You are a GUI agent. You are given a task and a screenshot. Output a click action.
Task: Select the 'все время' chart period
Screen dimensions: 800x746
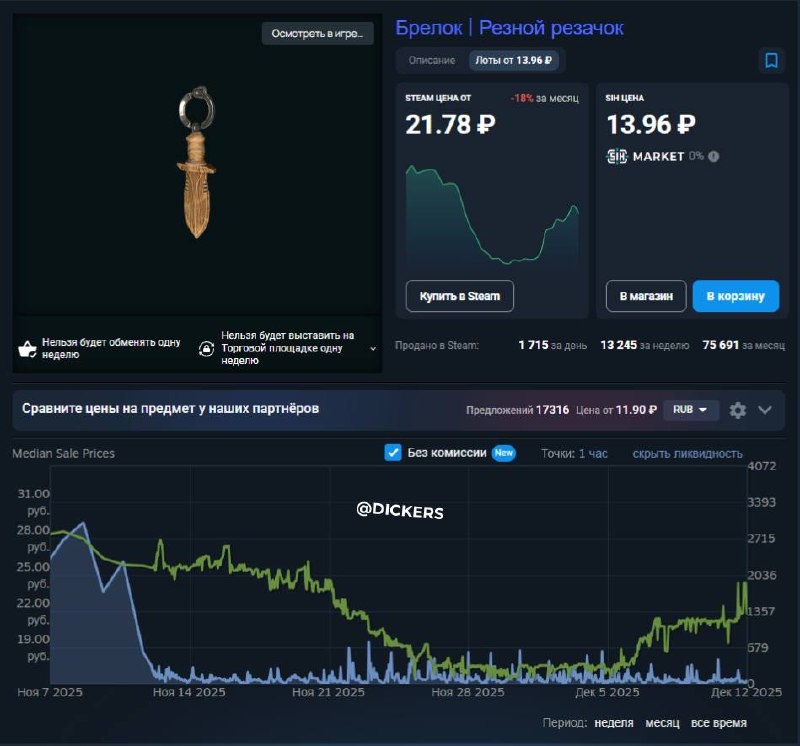point(718,723)
